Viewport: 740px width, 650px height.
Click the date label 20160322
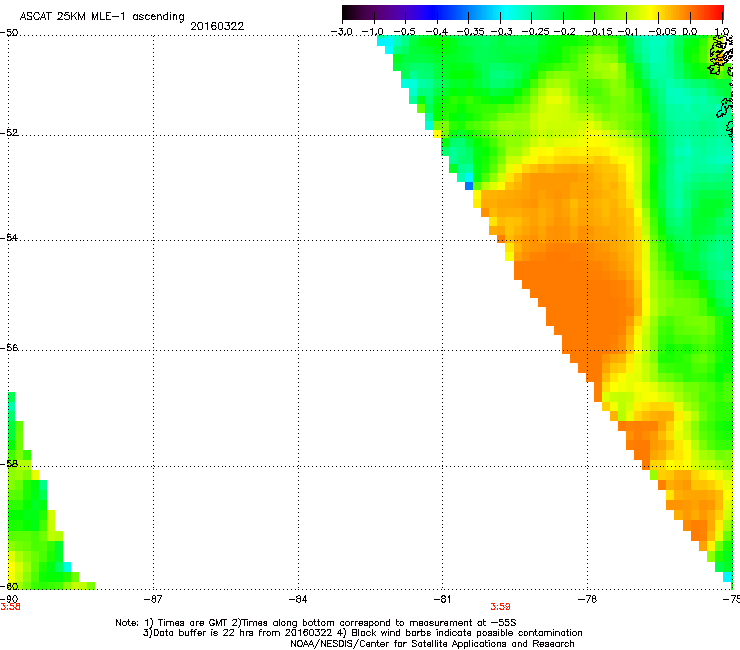(217, 26)
